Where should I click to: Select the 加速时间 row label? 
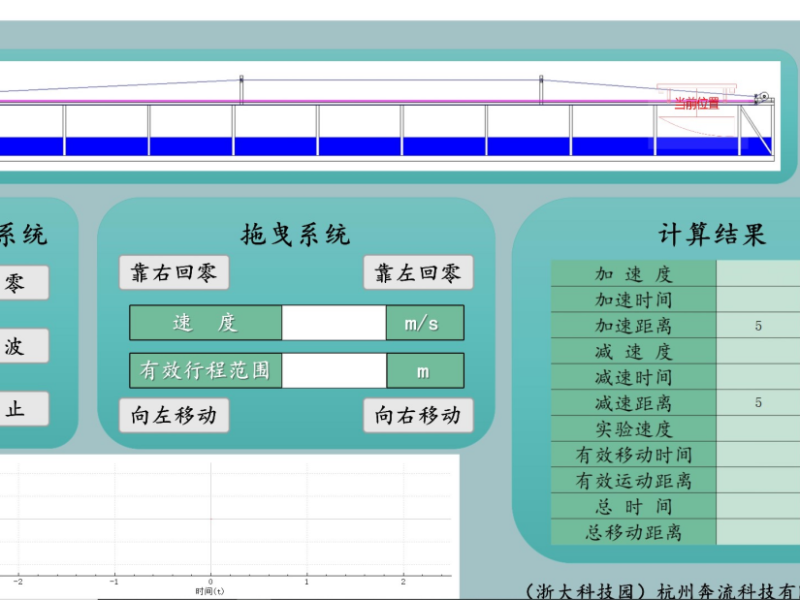point(634,299)
